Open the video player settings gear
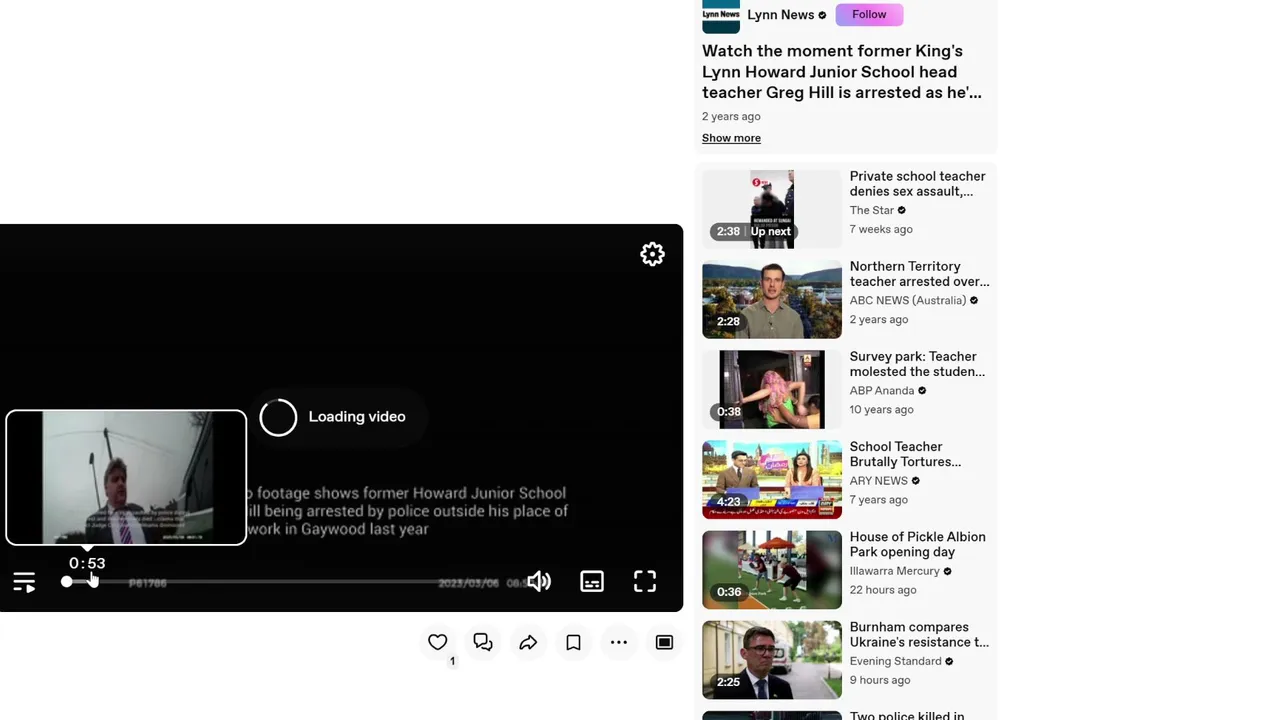1280x720 pixels. click(652, 255)
